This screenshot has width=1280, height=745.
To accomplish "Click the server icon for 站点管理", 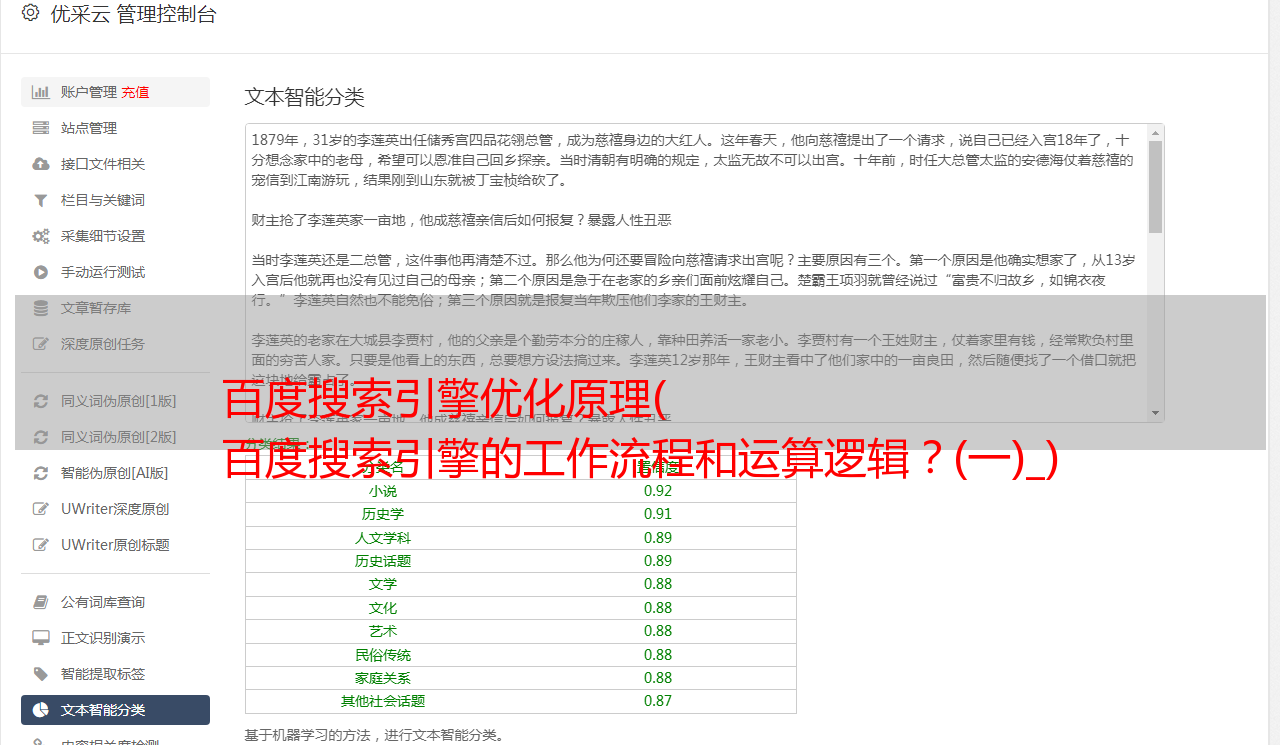I will pyautogui.click(x=41, y=128).
